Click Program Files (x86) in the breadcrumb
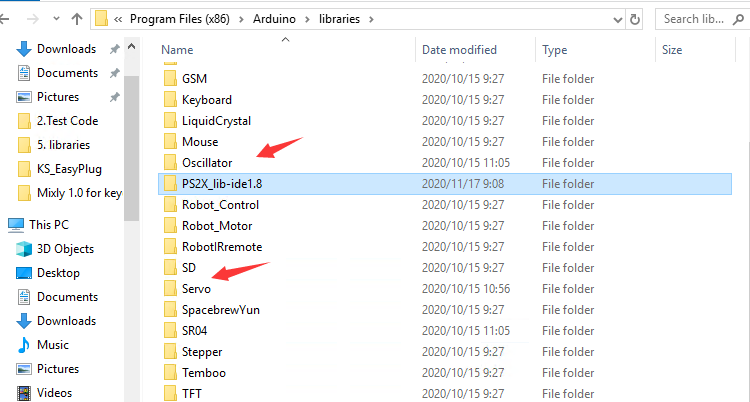 pyautogui.click(x=179, y=19)
